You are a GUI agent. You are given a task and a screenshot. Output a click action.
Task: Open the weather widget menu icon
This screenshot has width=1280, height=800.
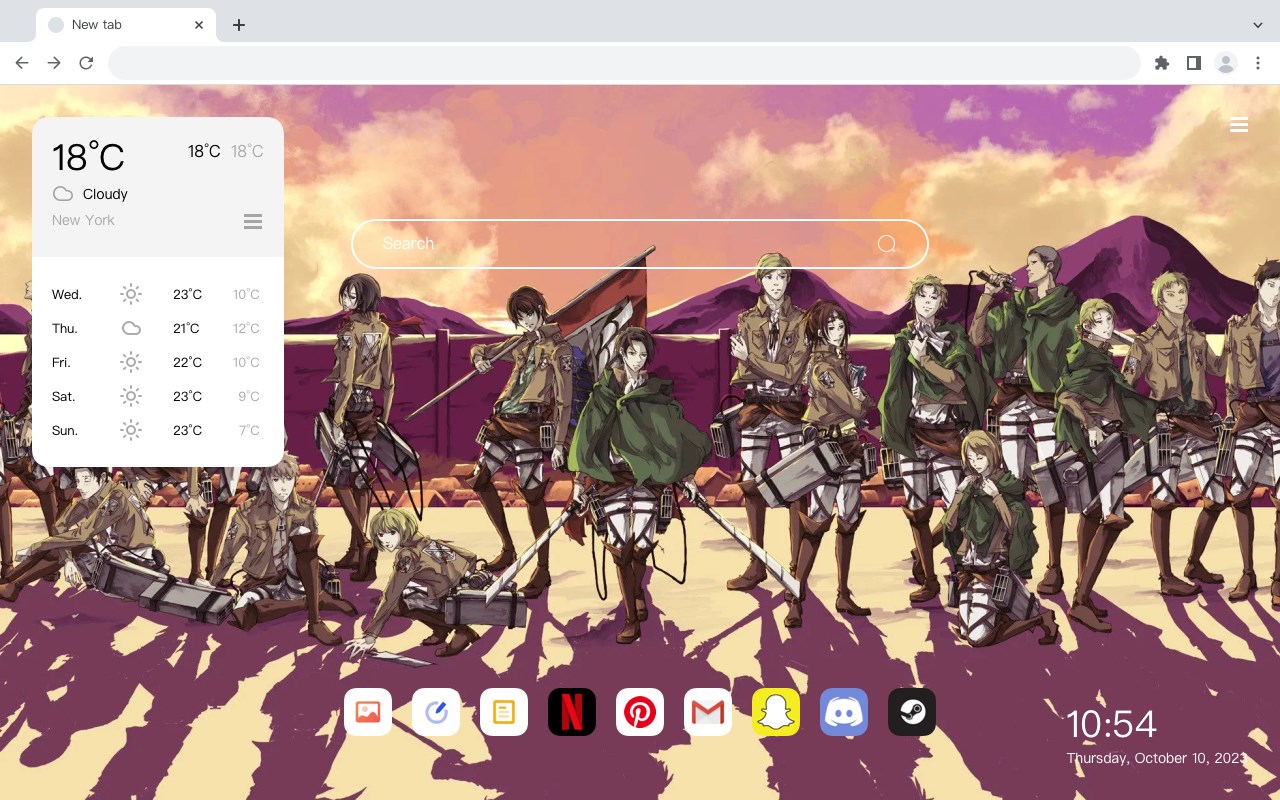tap(253, 221)
